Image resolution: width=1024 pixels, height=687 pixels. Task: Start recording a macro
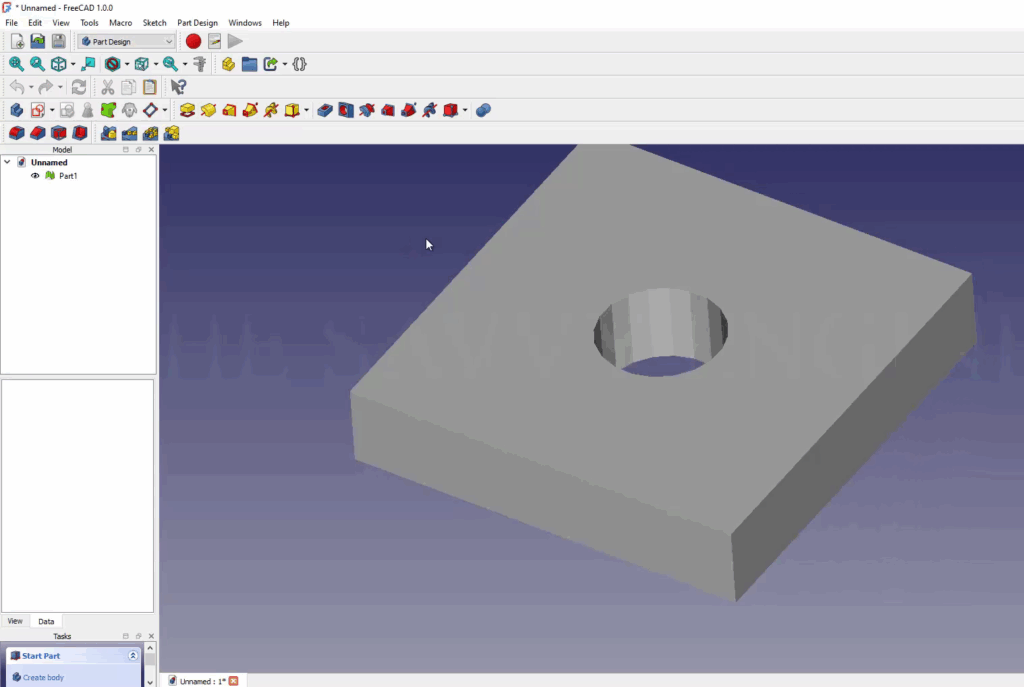[x=193, y=41]
